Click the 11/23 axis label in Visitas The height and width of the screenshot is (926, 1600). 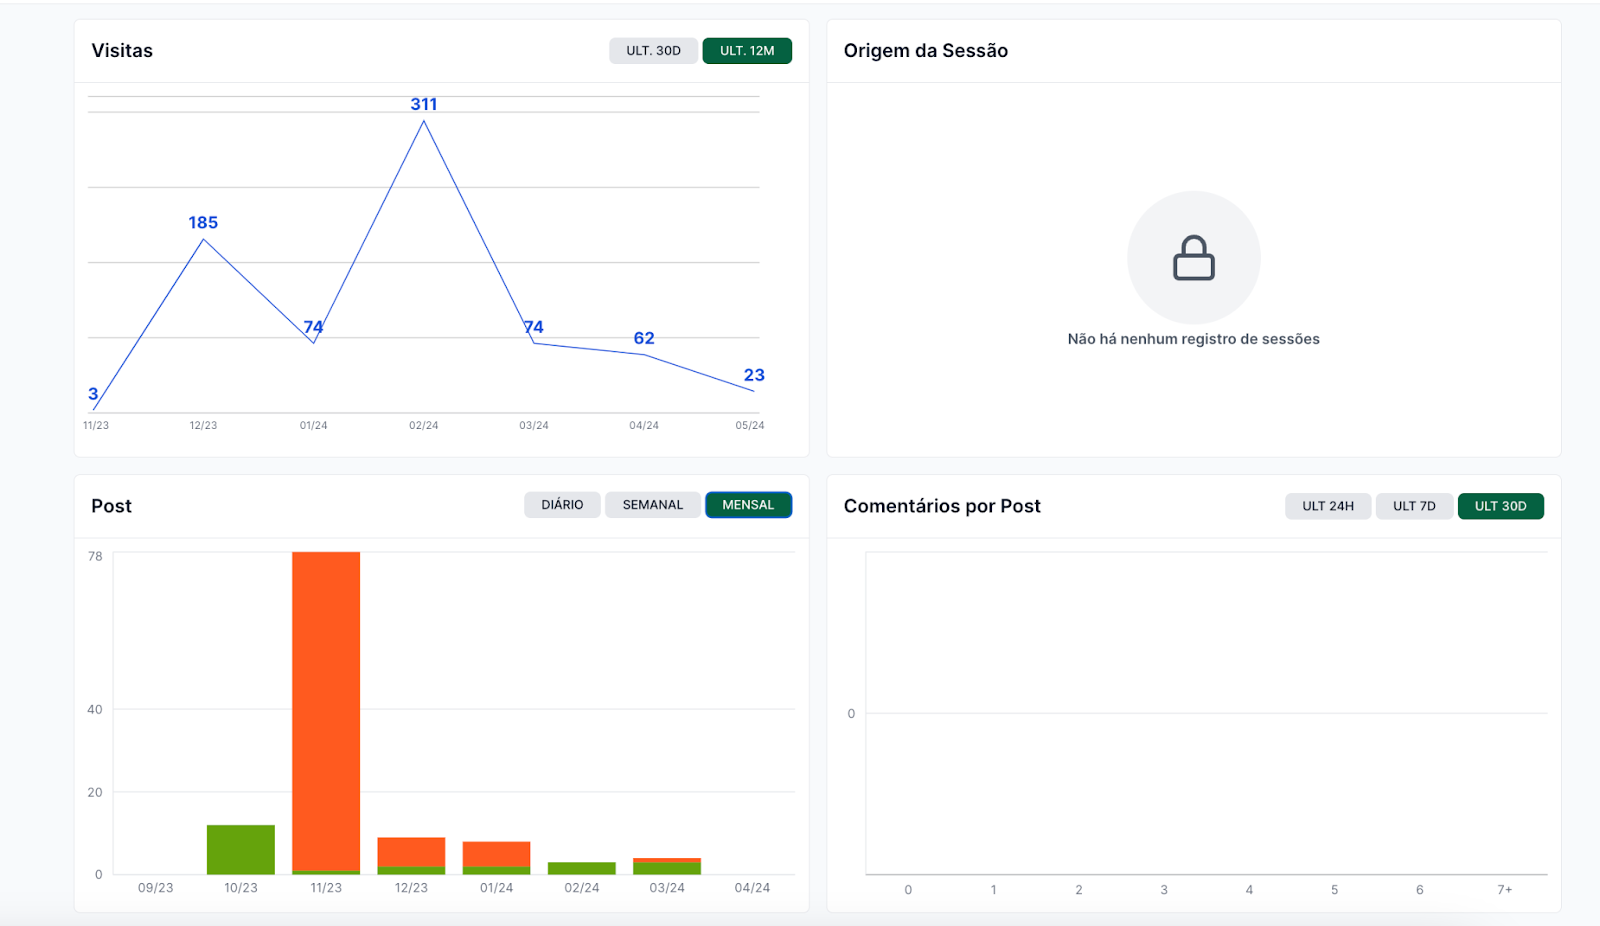(96, 425)
